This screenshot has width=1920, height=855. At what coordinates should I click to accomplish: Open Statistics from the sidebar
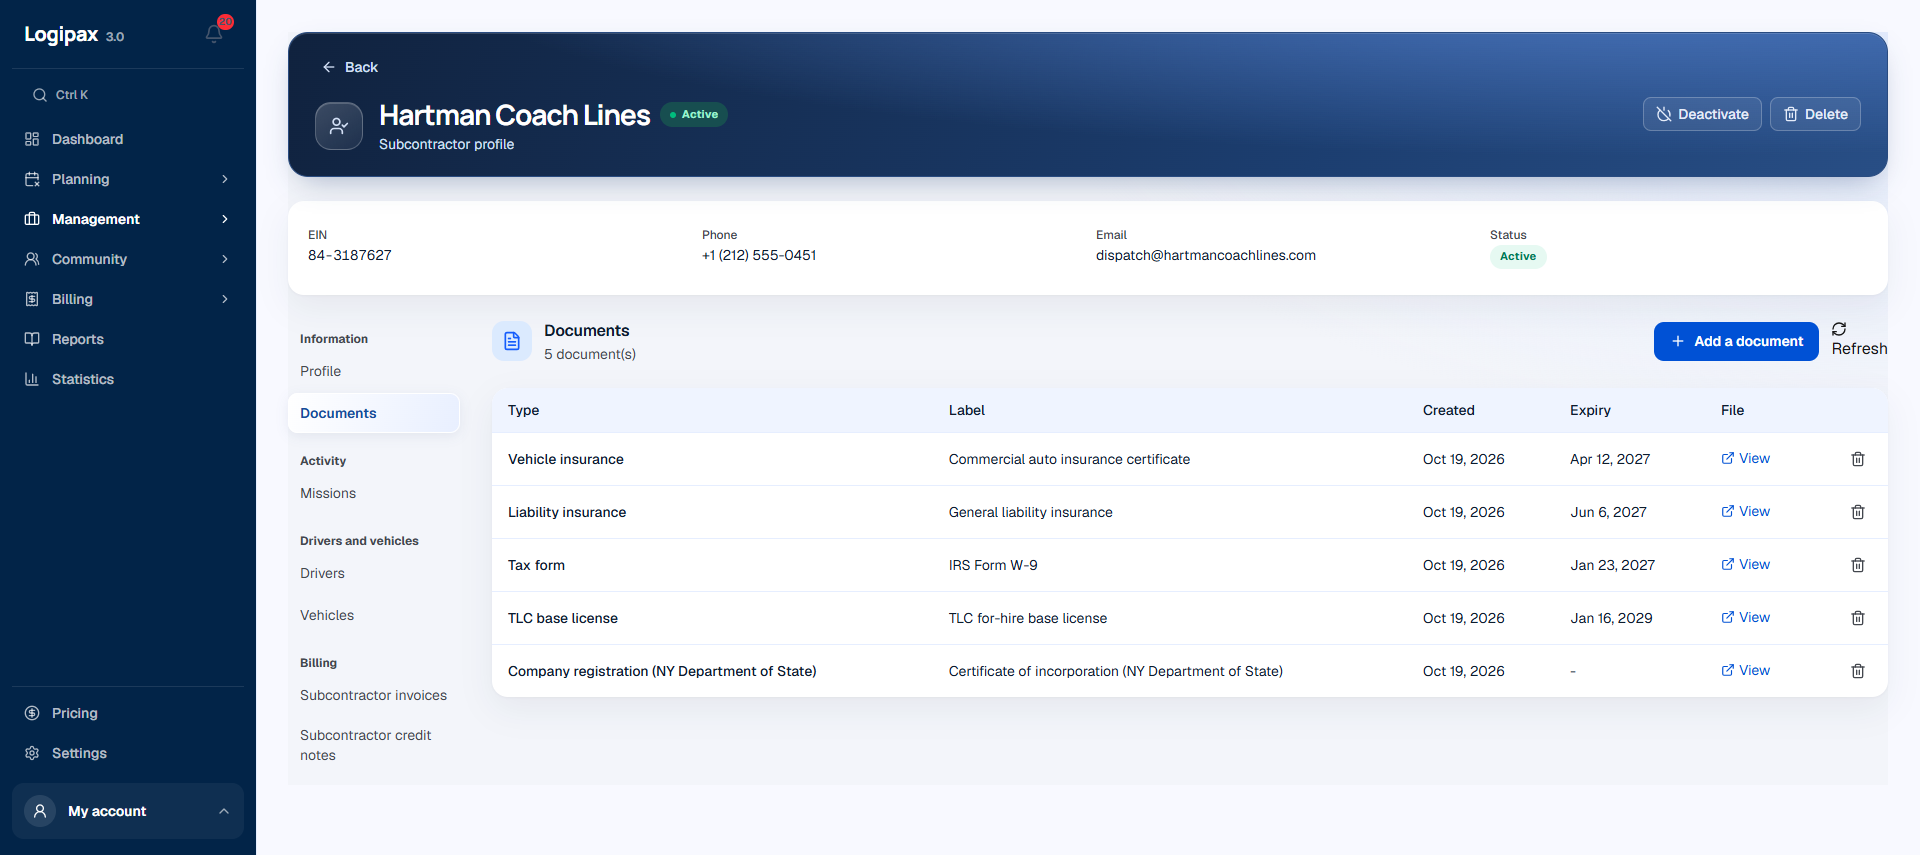click(x=128, y=379)
